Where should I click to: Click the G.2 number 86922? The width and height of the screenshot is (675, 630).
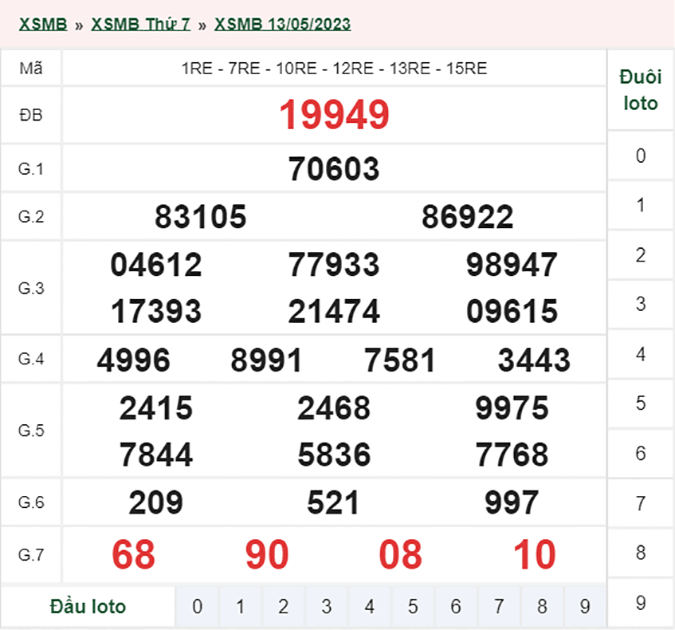[467, 216]
